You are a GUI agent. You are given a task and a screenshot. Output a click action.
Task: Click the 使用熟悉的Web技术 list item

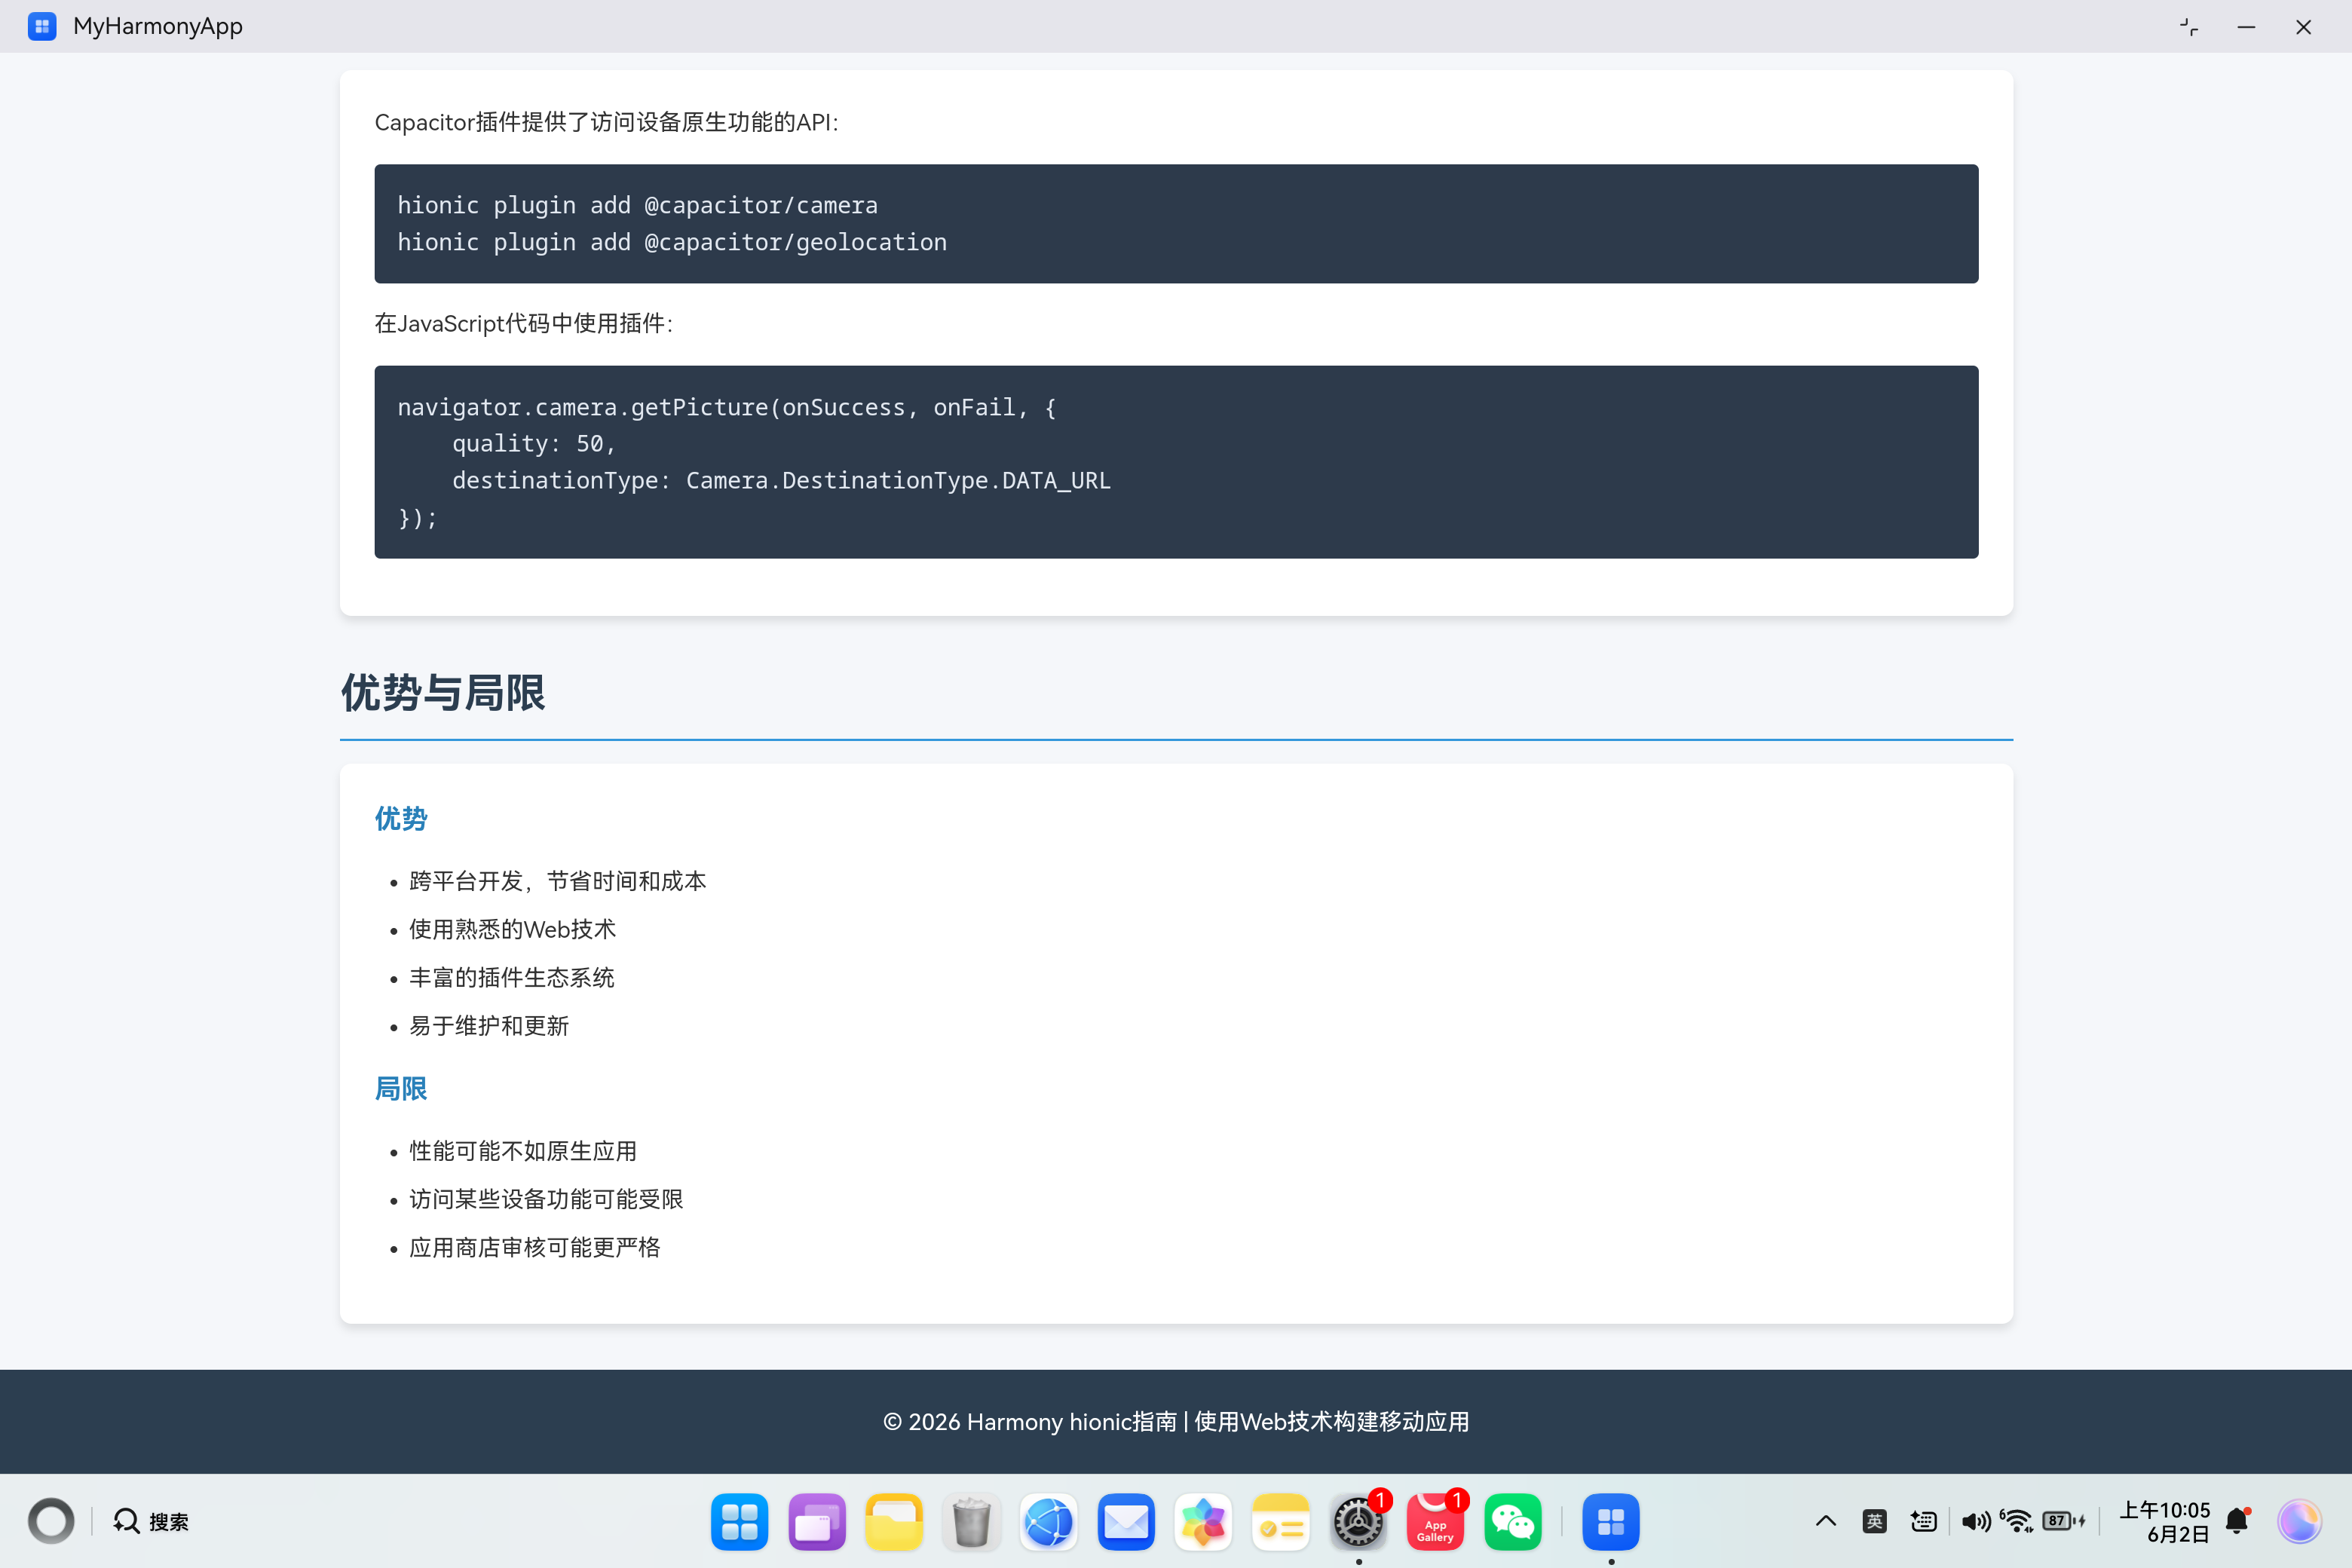[x=512, y=929]
